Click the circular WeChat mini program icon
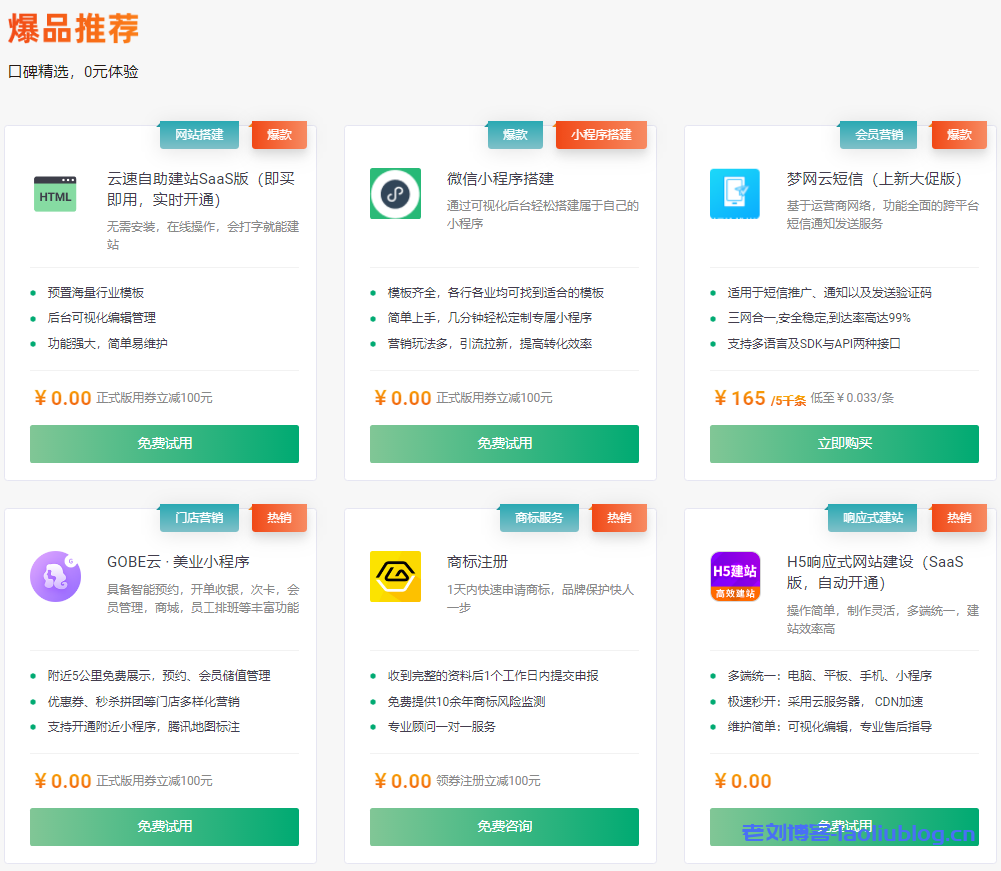1001x871 pixels. pyautogui.click(x=395, y=192)
